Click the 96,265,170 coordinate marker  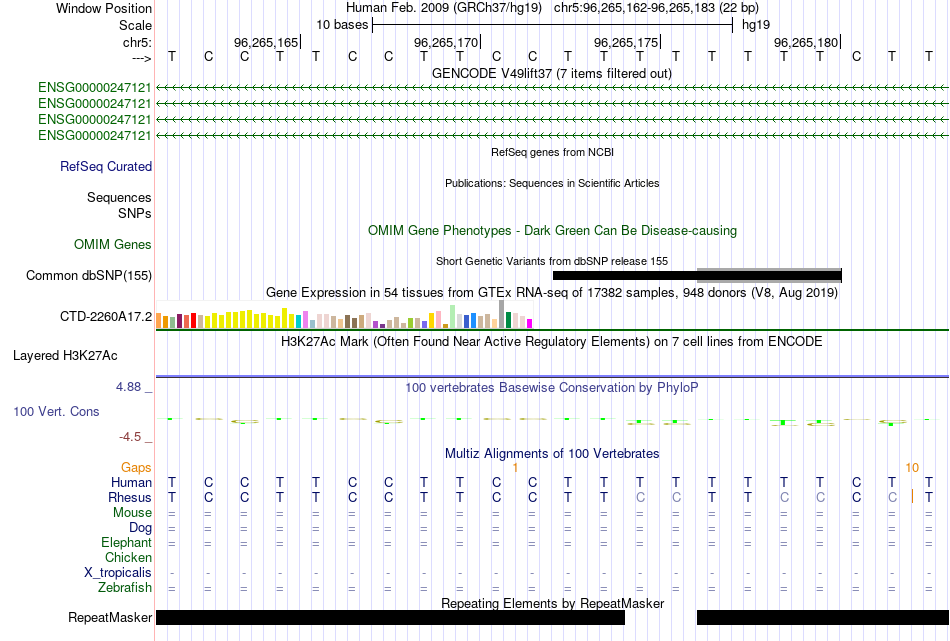pos(447,42)
